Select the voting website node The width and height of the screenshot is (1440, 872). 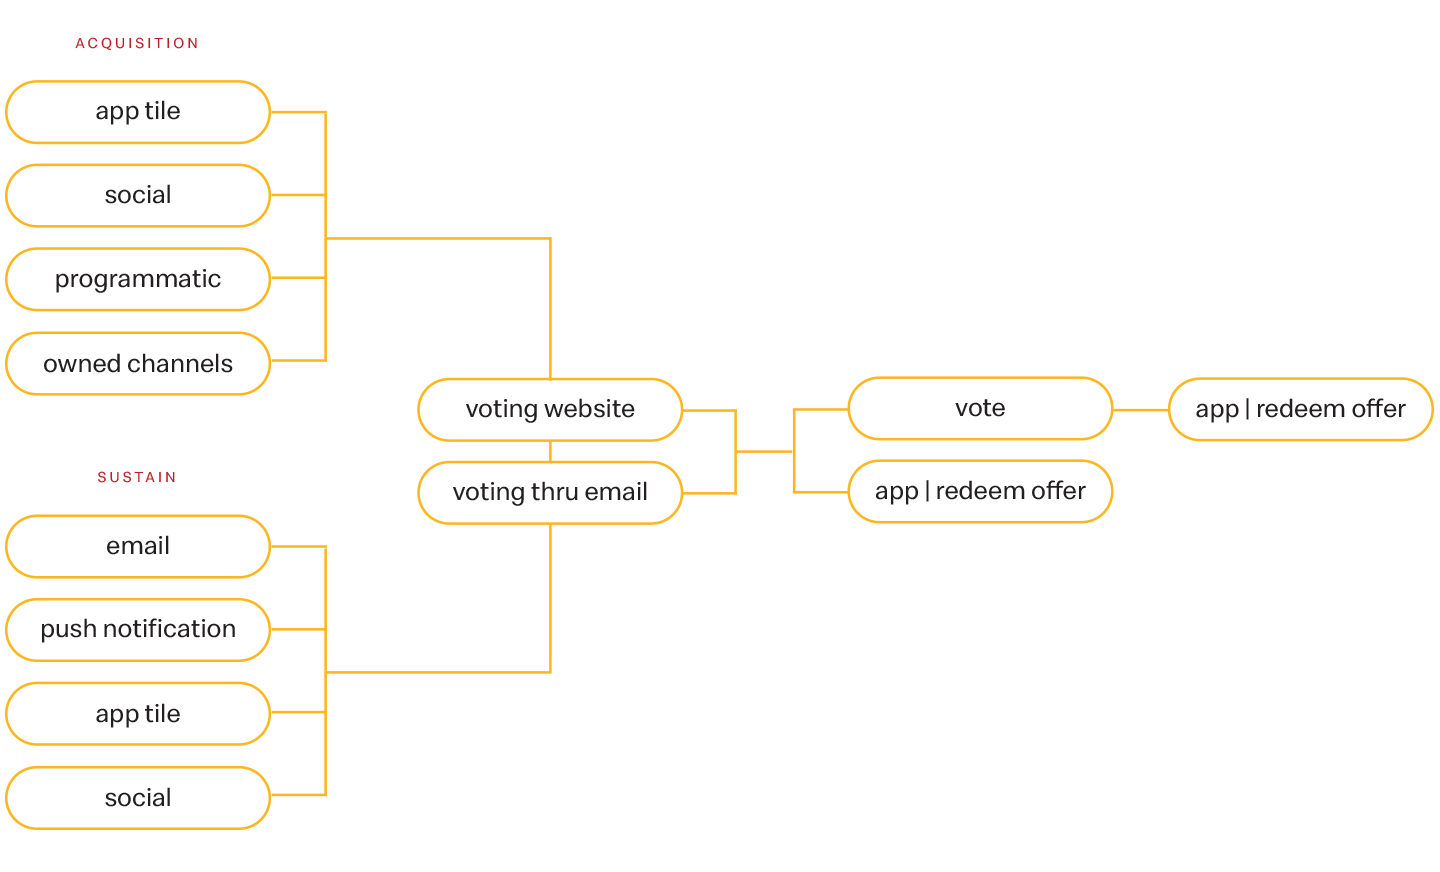[x=550, y=409]
